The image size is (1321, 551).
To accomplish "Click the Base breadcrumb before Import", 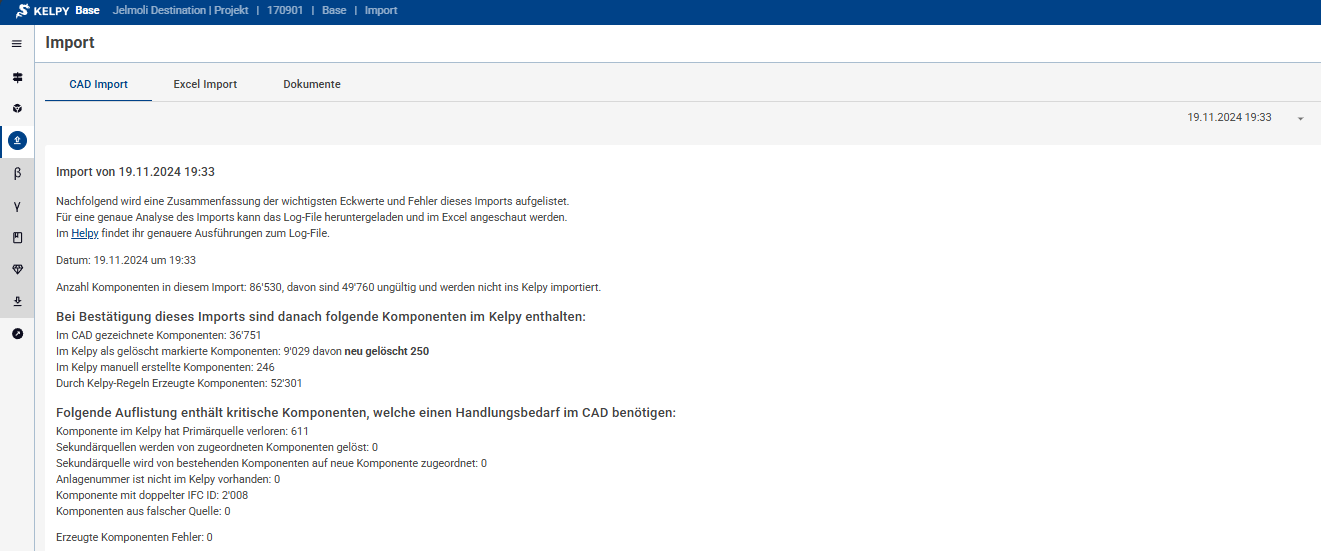I will point(334,11).
